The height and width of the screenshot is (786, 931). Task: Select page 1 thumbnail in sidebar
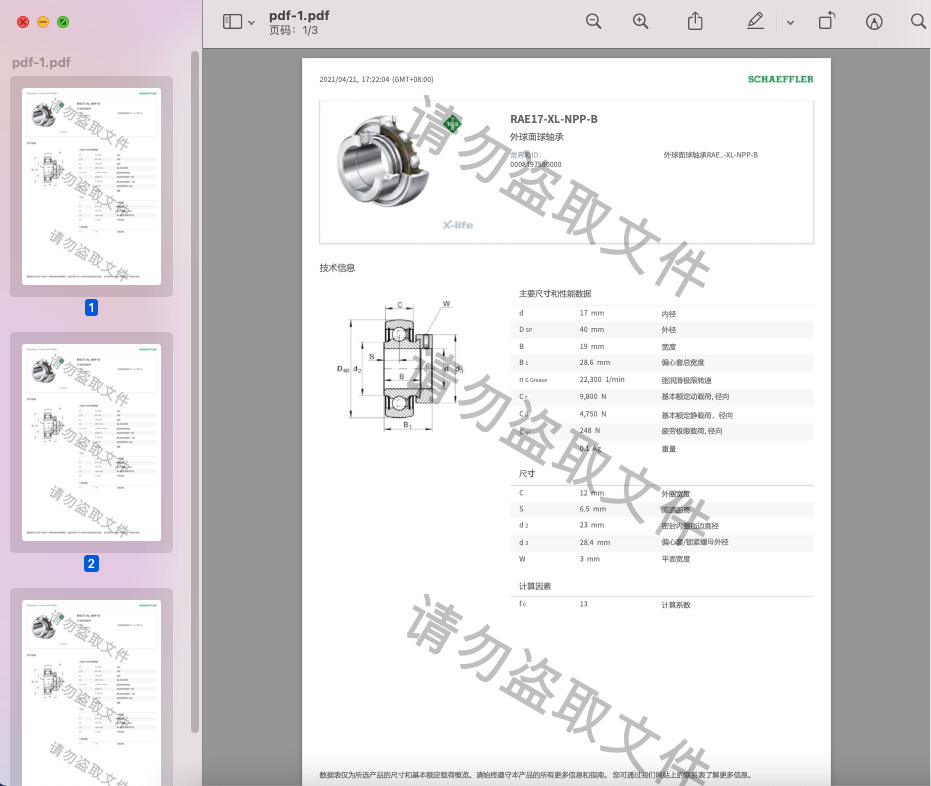91,186
